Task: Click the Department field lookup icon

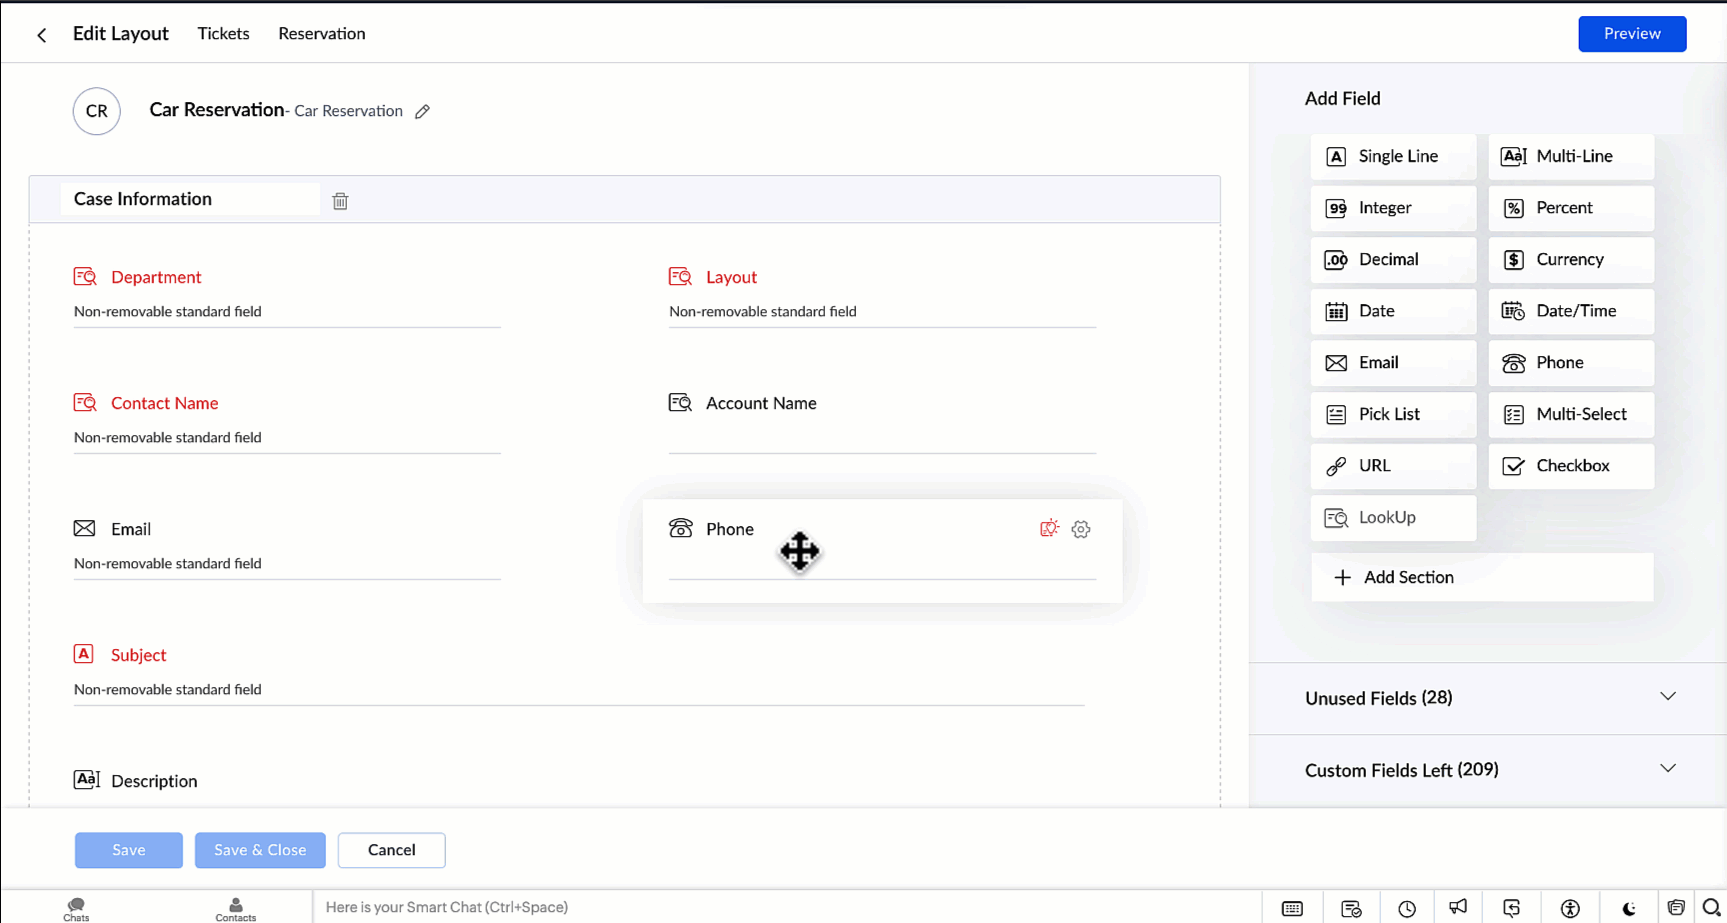Action: [85, 276]
